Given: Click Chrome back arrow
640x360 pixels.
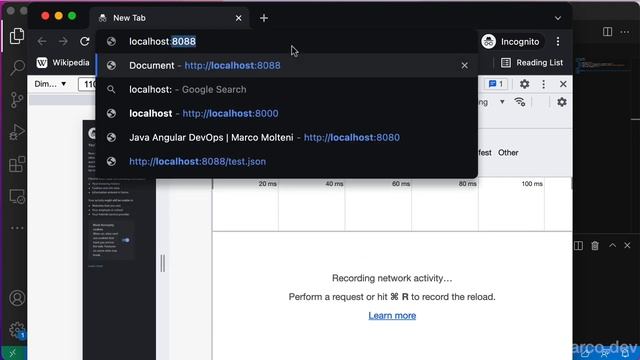Looking at the screenshot, I should 42,41.
